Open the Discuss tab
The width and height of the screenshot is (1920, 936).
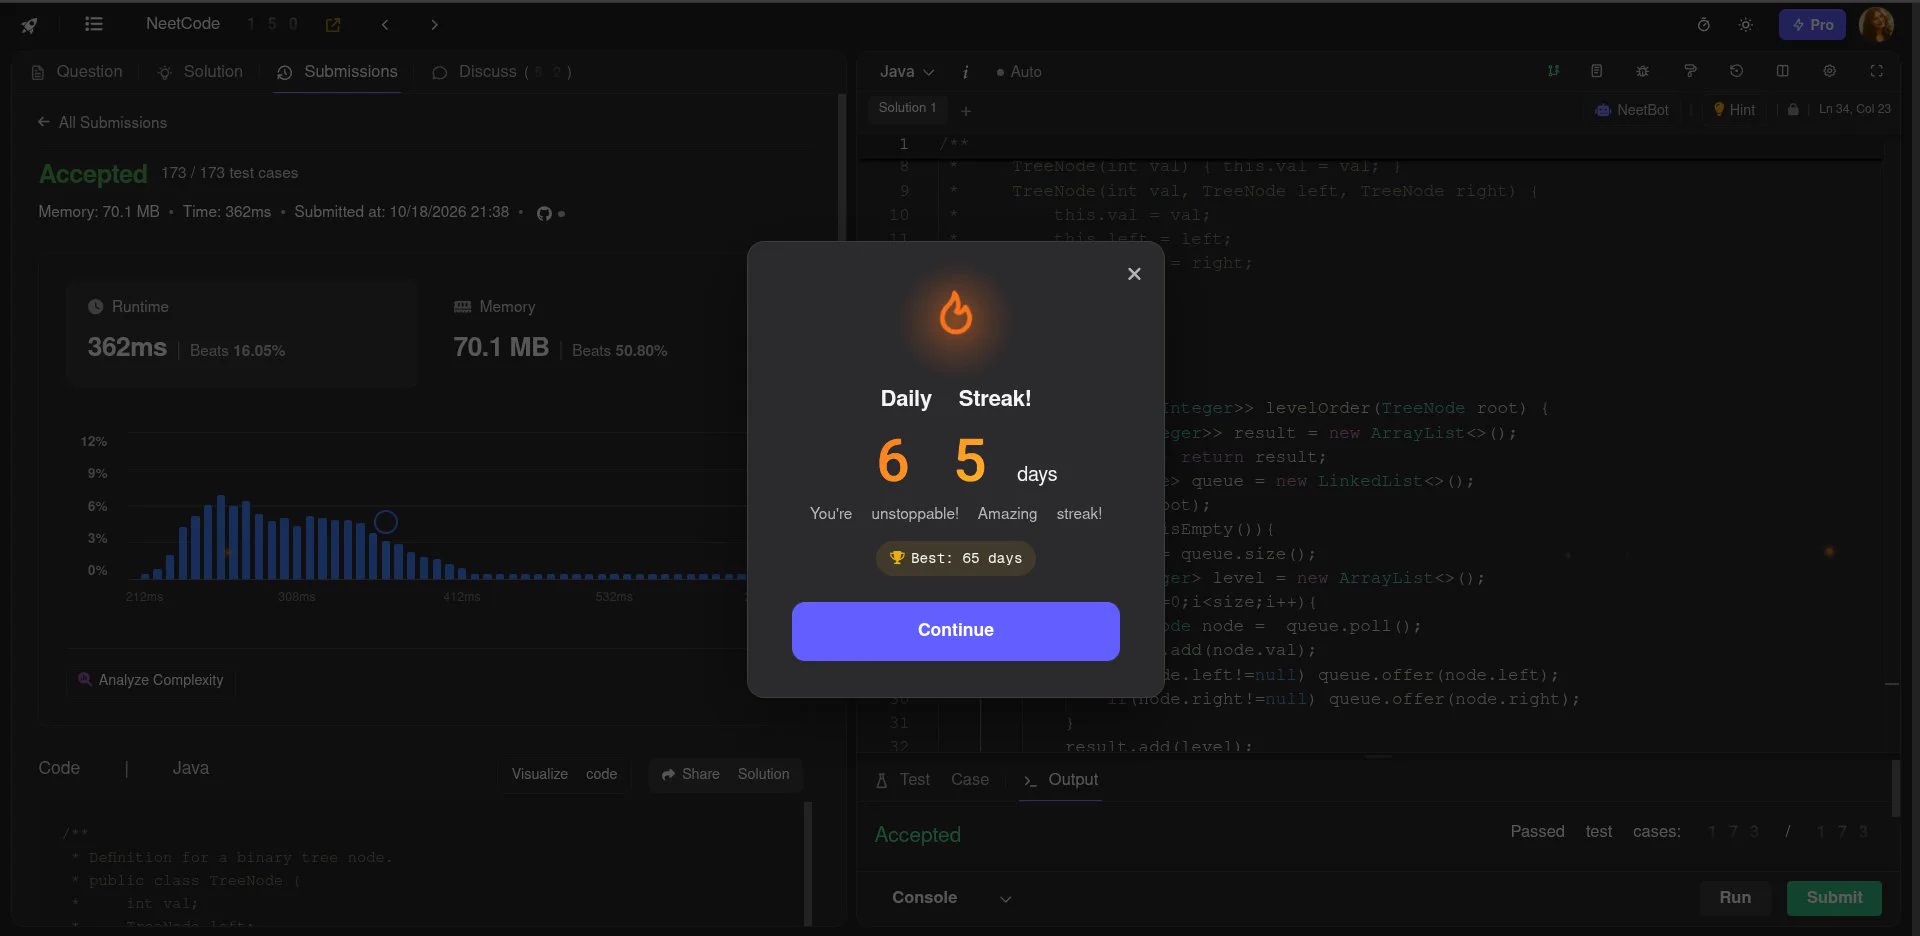coord(501,72)
